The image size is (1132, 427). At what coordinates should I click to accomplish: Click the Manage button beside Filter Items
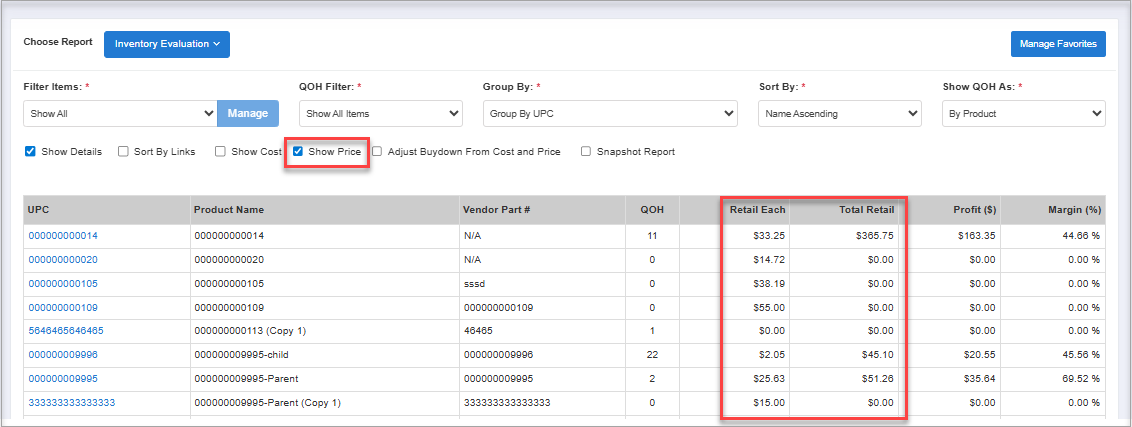click(x=247, y=114)
